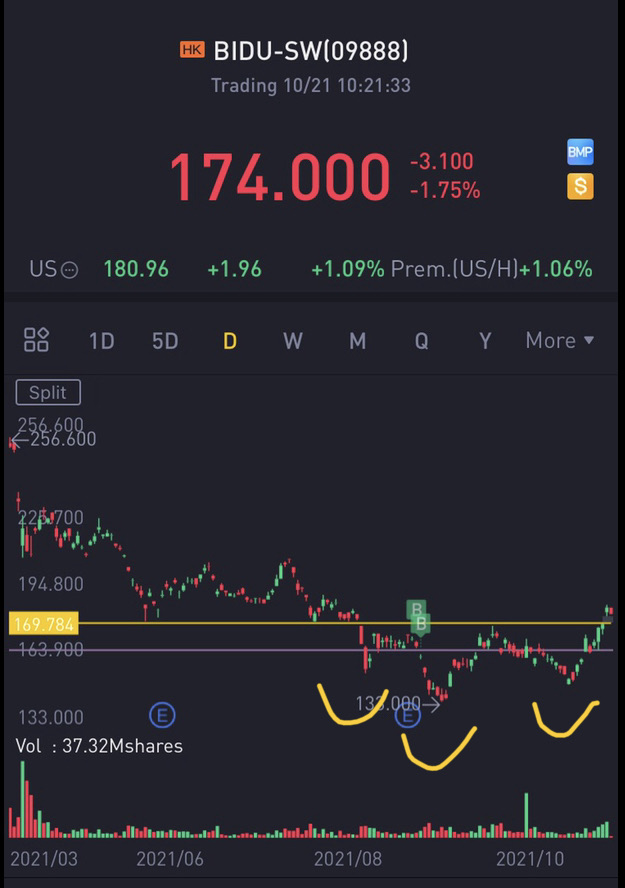This screenshot has width=625, height=888.
Task: Tap the 2021/06 date axis label
Action: click(x=170, y=859)
